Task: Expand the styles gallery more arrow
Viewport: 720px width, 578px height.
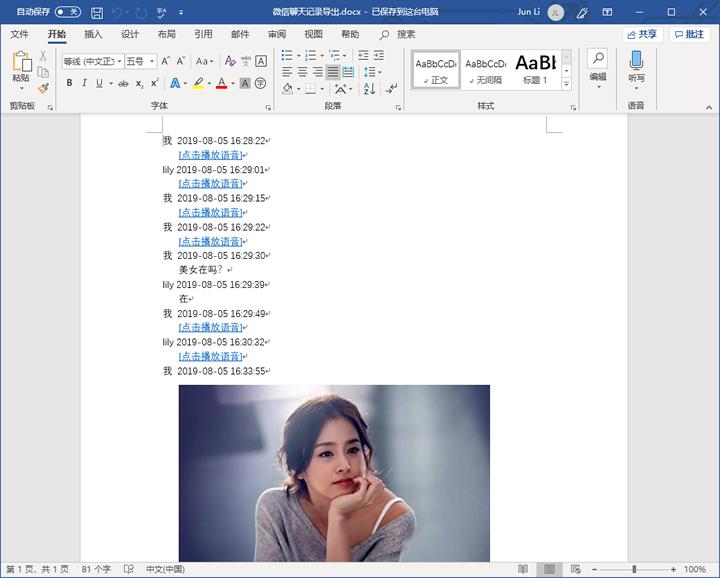Action: tap(566, 85)
